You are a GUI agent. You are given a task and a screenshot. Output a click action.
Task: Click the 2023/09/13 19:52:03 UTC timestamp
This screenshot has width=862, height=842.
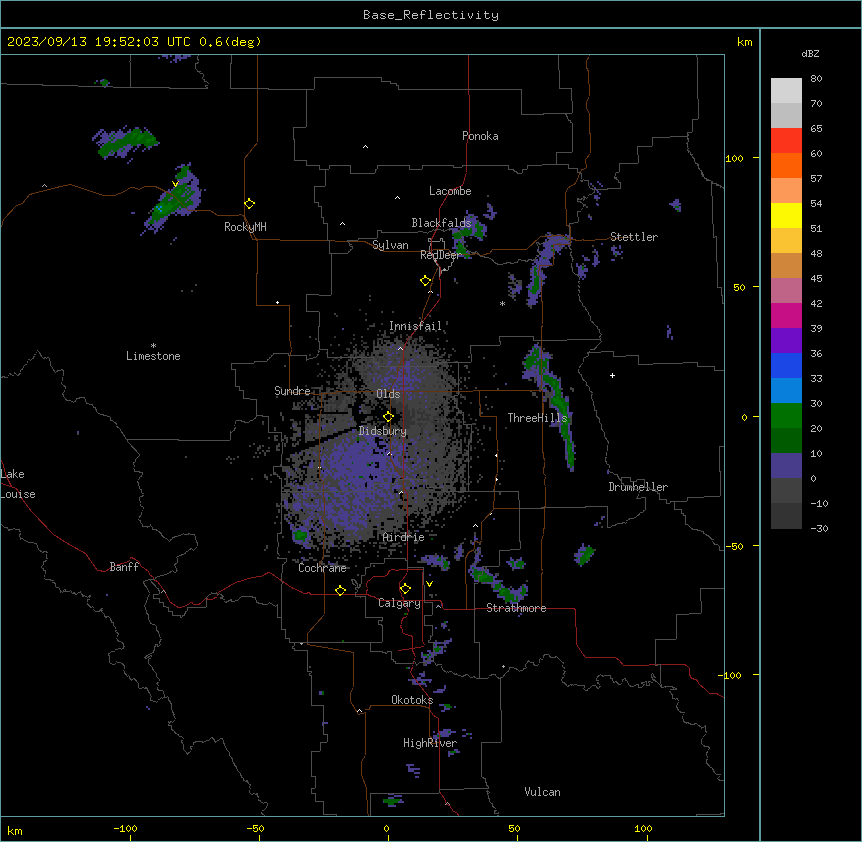tap(99, 42)
